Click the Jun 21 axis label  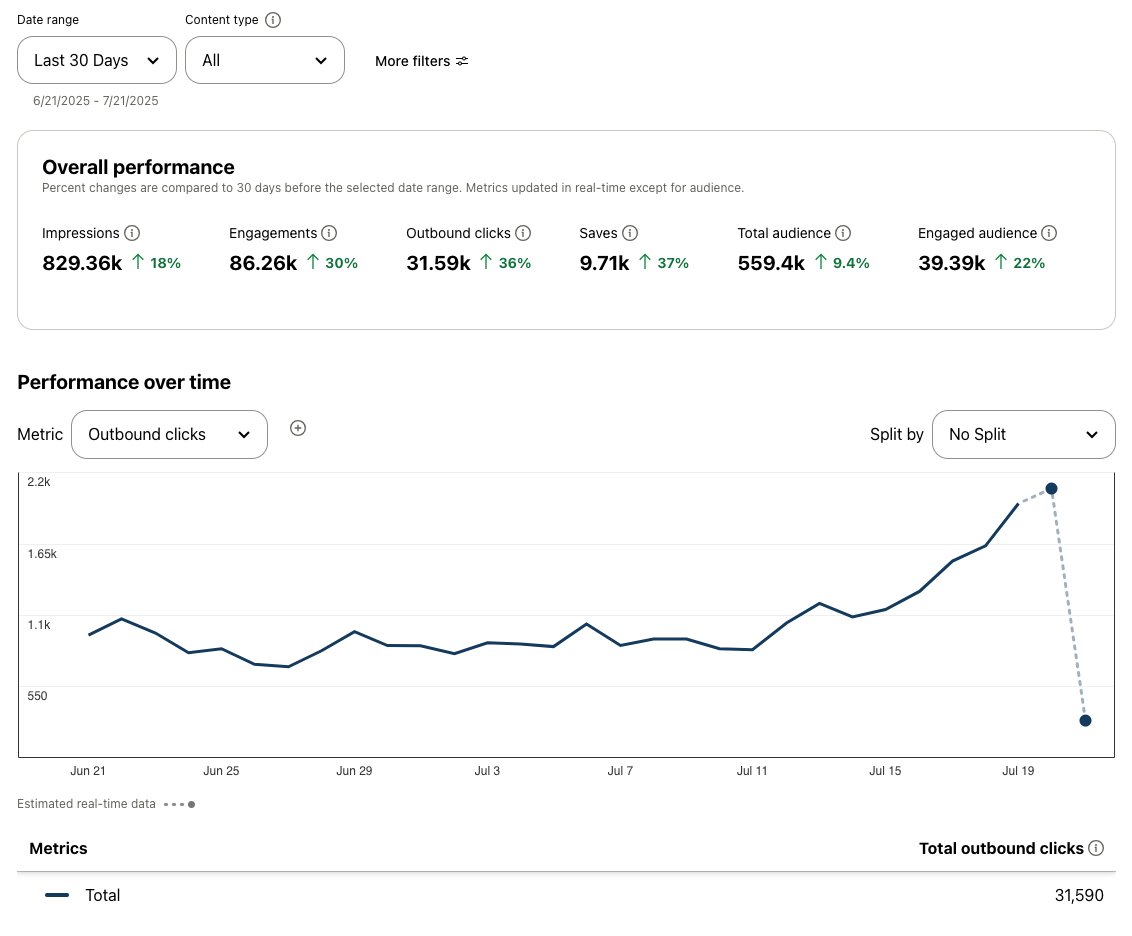[x=88, y=771]
